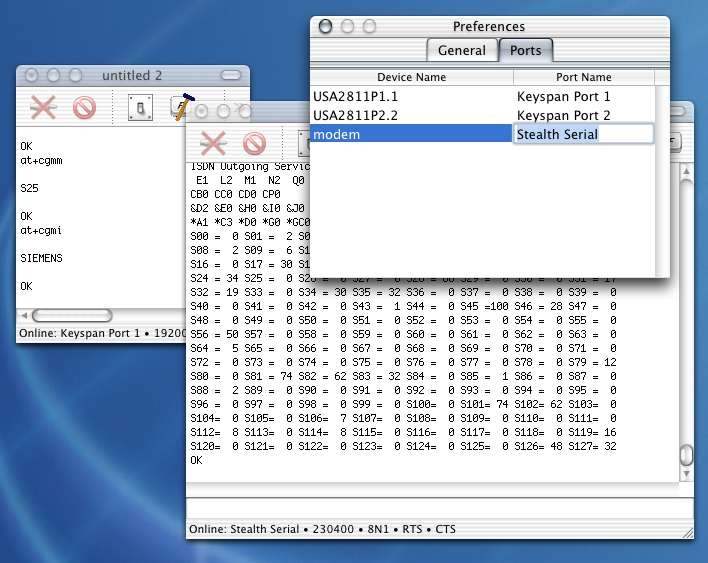Zoom the Preferences window

click(x=369, y=26)
